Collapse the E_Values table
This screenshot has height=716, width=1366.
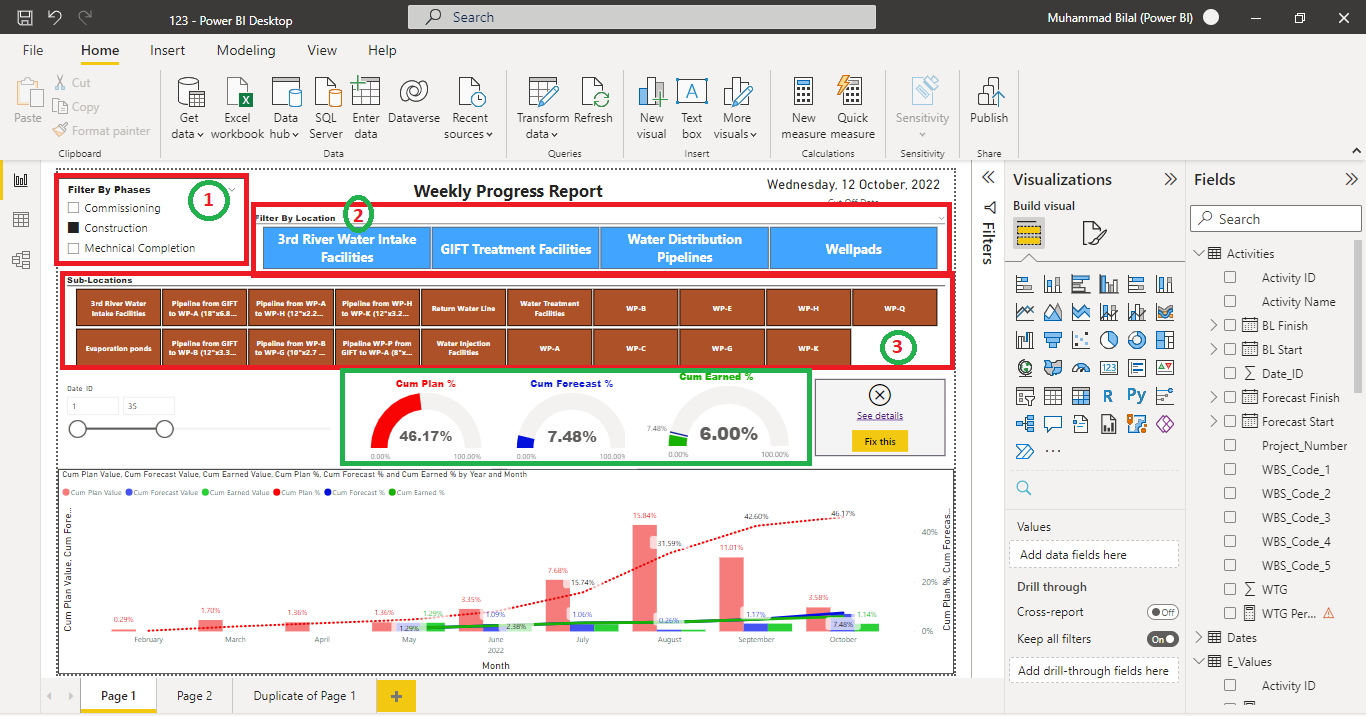click(1199, 661)
